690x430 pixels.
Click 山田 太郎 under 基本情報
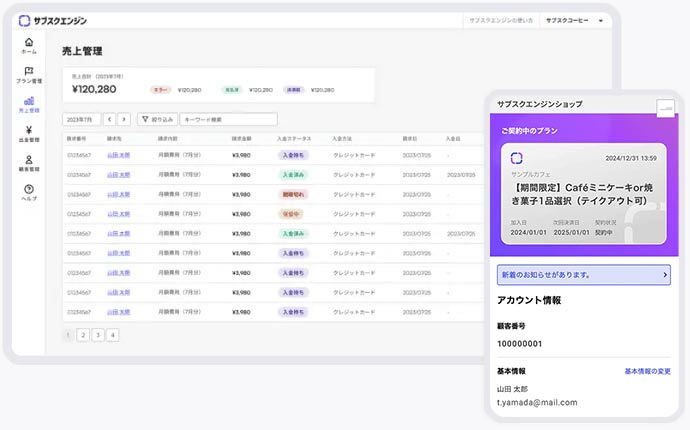(512, 389)
